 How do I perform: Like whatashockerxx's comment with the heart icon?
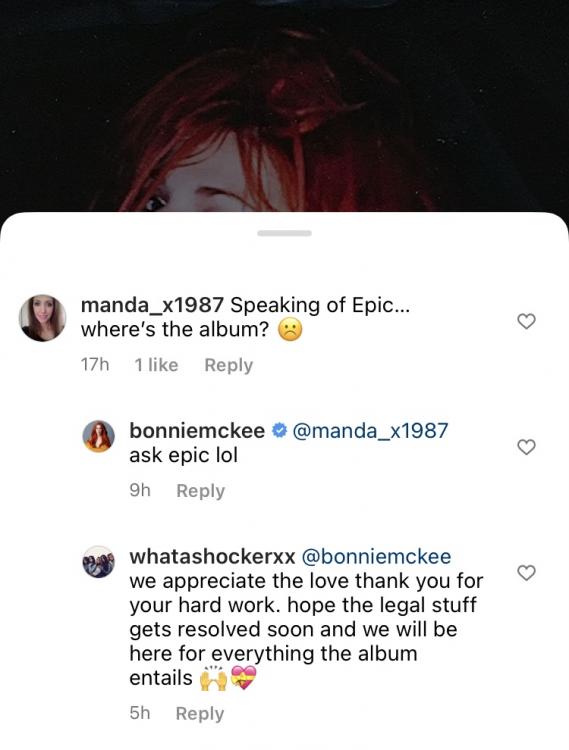[526, 573]
